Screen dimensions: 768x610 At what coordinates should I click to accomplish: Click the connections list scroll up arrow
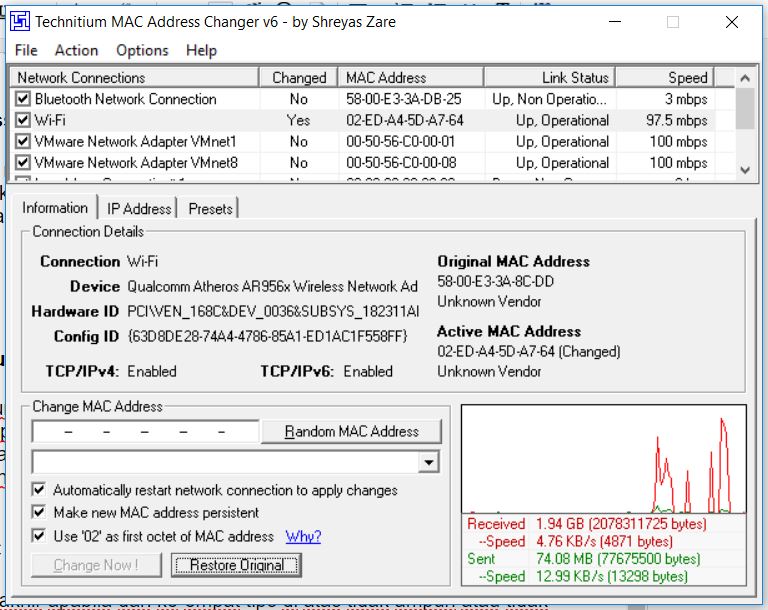pos(745,77)
